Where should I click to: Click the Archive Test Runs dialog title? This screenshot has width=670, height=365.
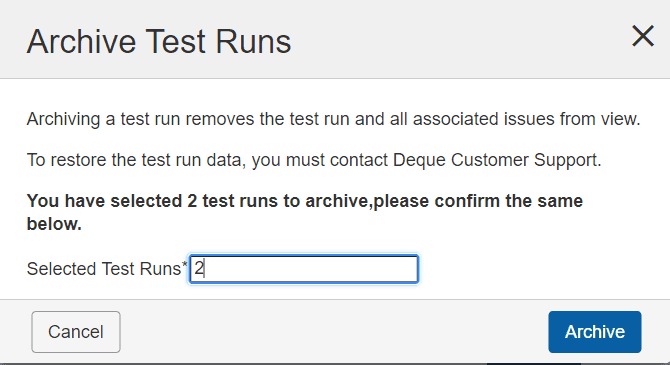click(159, 41)
